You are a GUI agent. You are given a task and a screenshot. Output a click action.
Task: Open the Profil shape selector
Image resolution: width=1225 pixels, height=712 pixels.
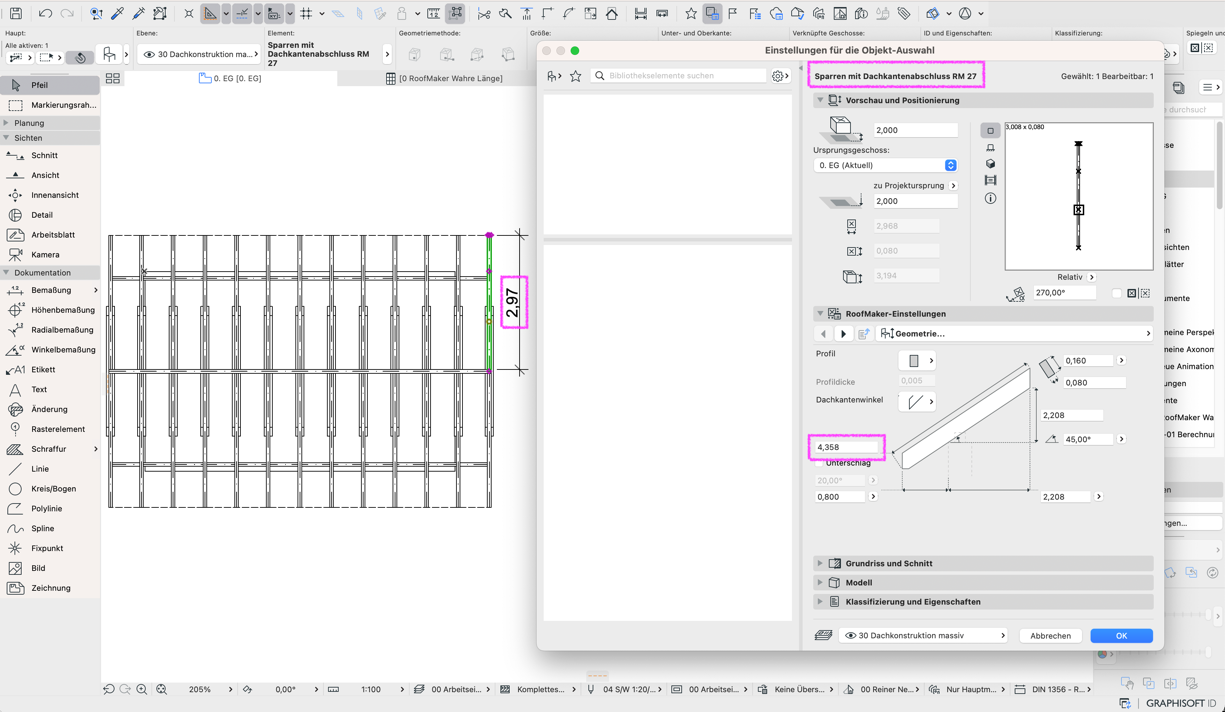click(917, 360)
